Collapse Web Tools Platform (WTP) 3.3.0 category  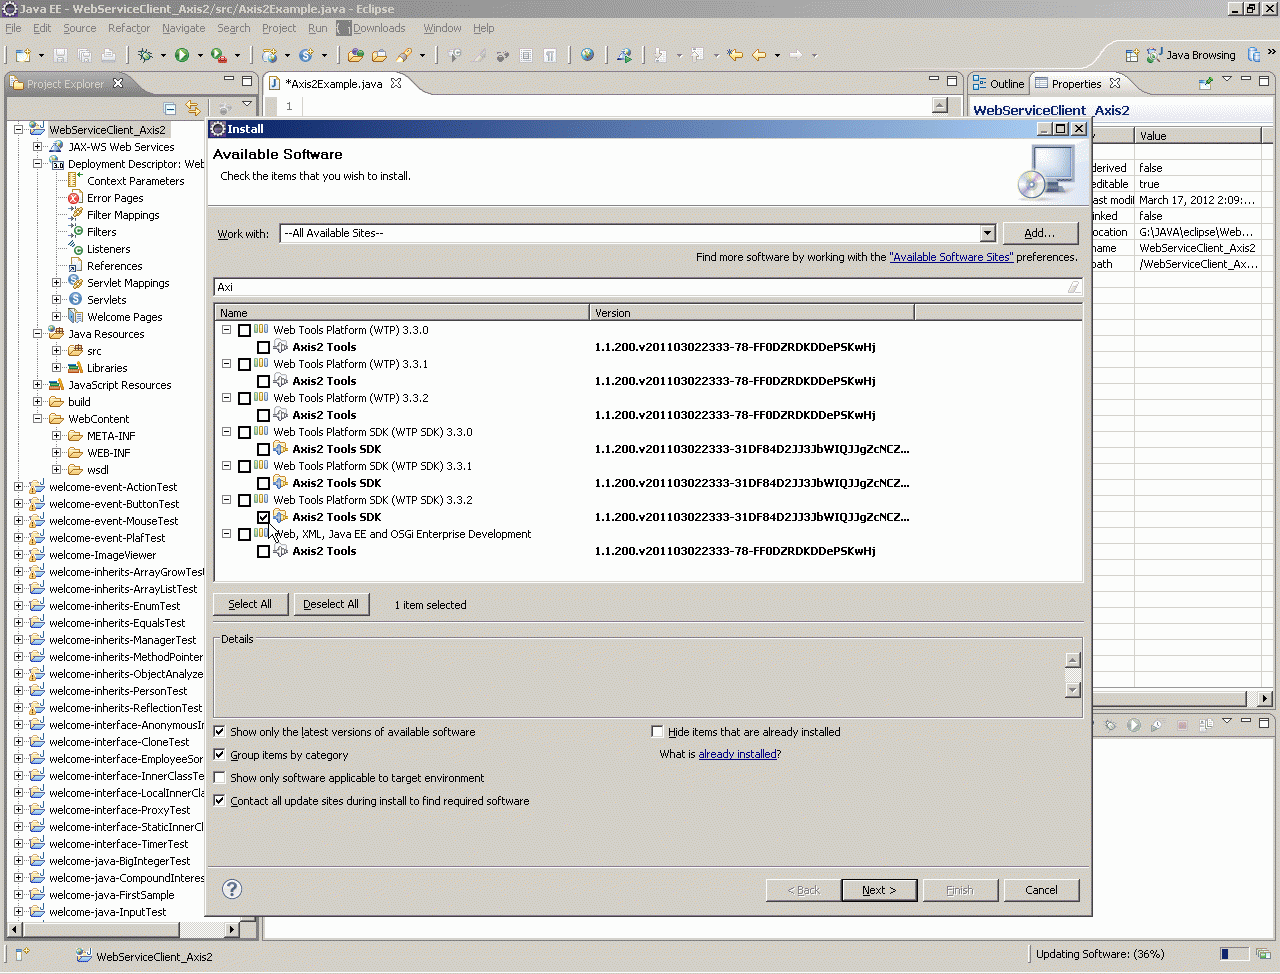(226, 330)
